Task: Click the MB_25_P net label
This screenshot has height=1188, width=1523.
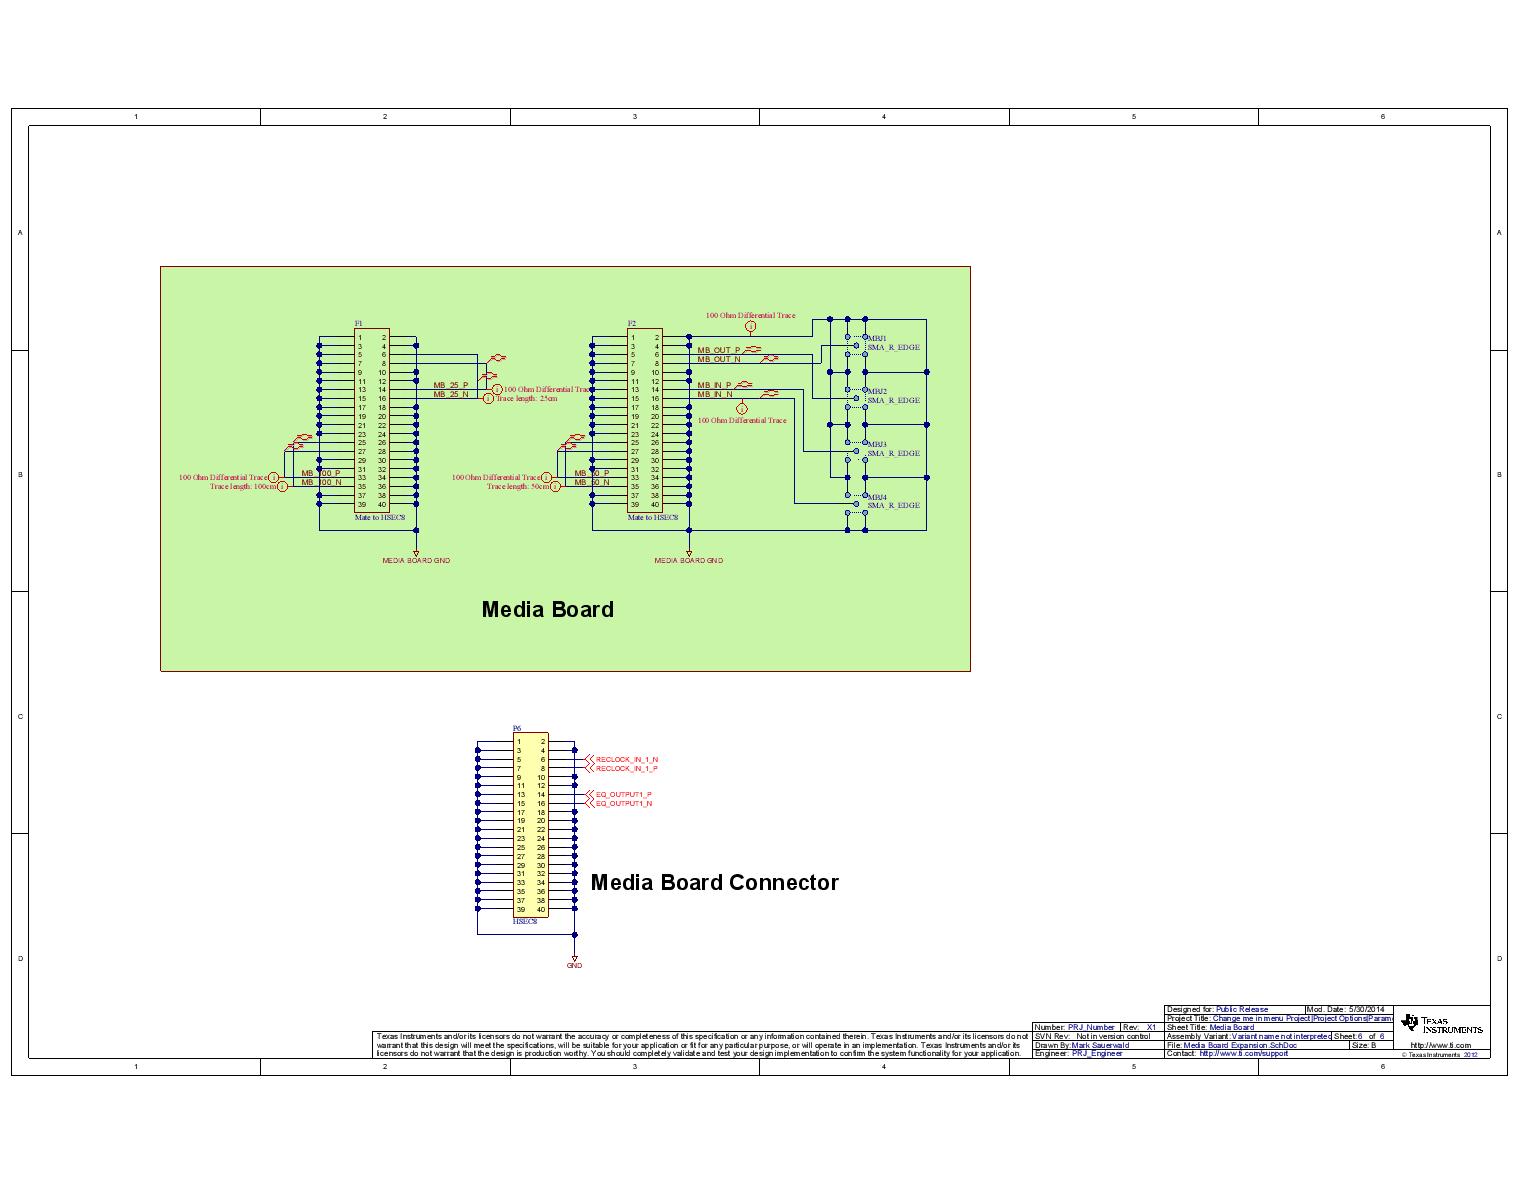Action: (x=450, y=385)
